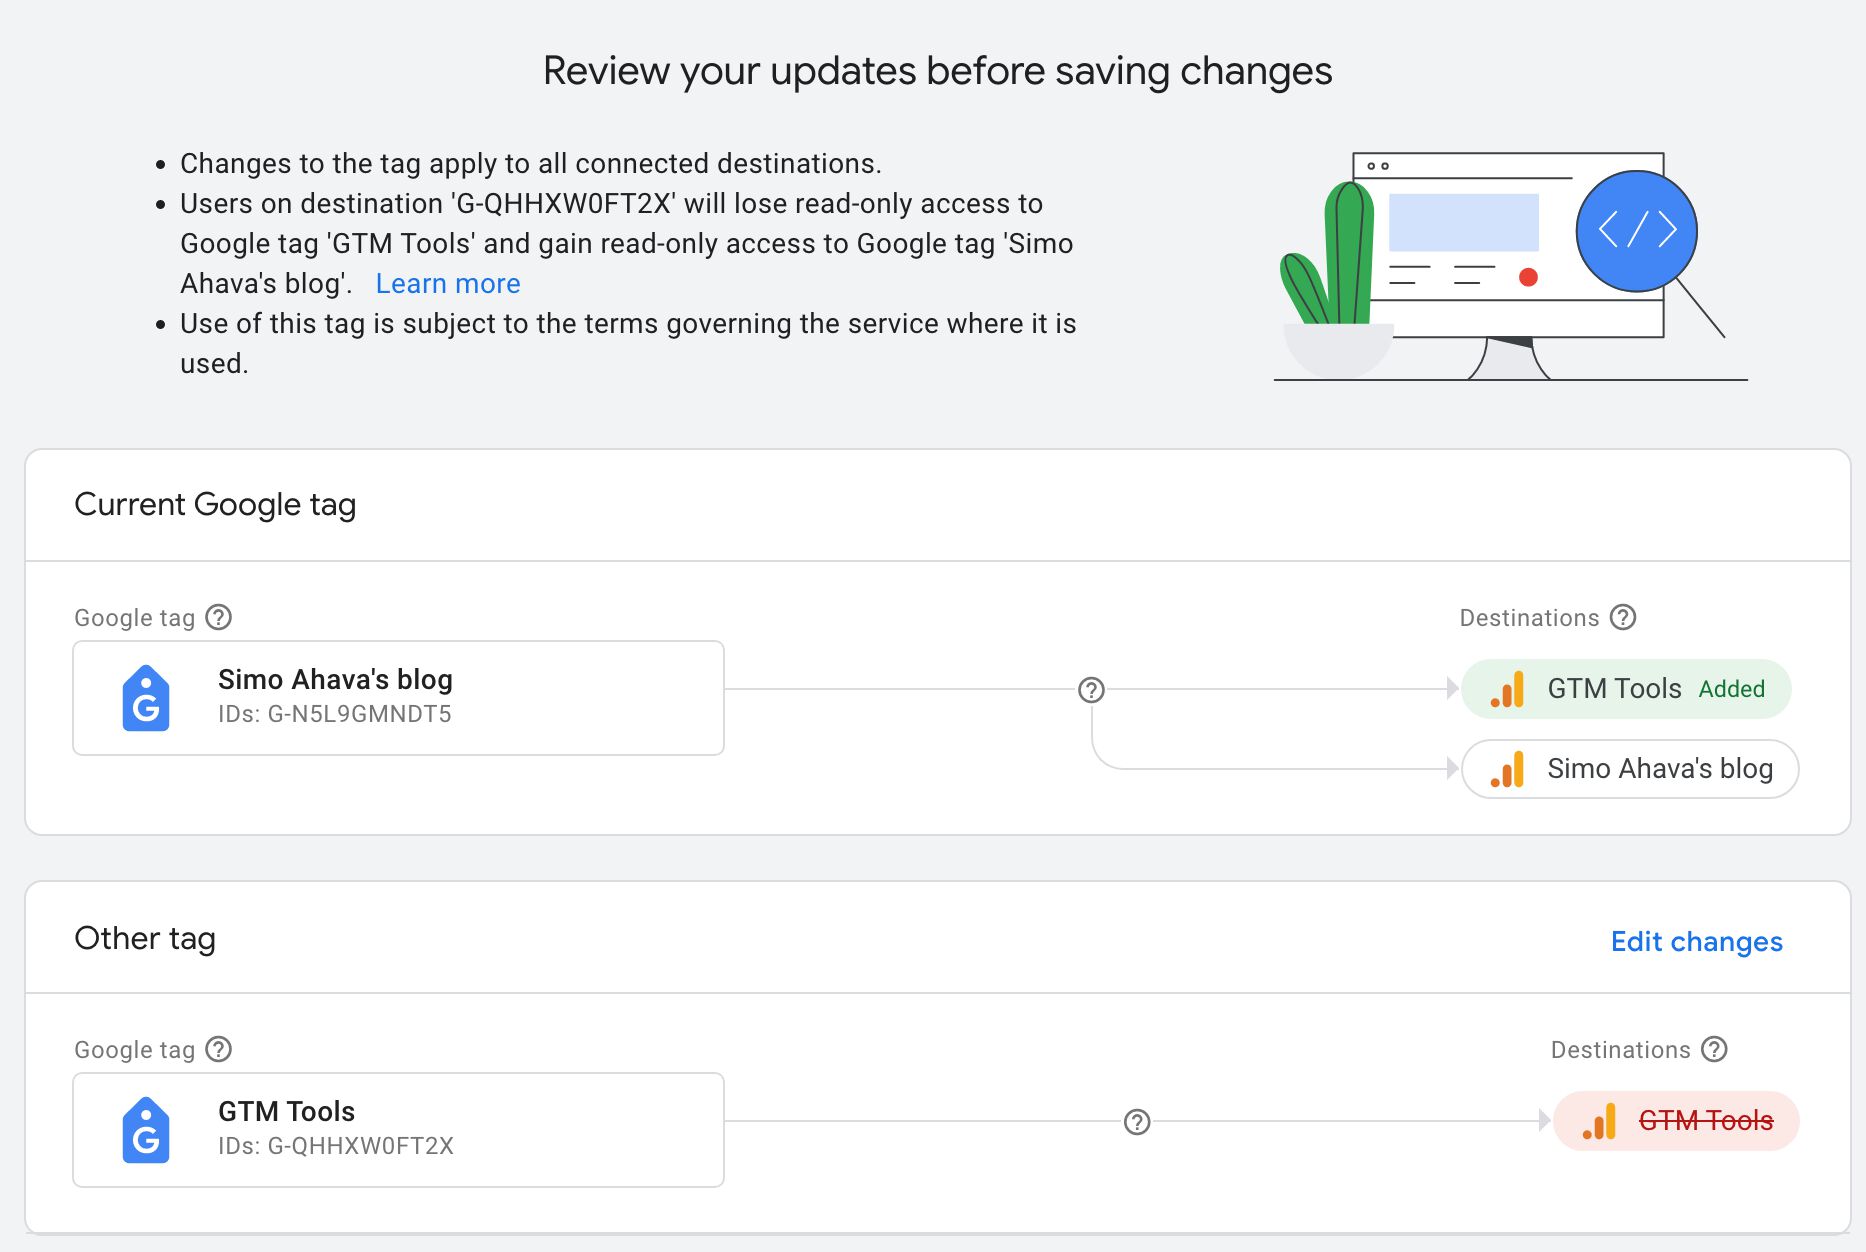
Task: Click help icon next to Google tag in Other tag
Action: coord(218,1049)
